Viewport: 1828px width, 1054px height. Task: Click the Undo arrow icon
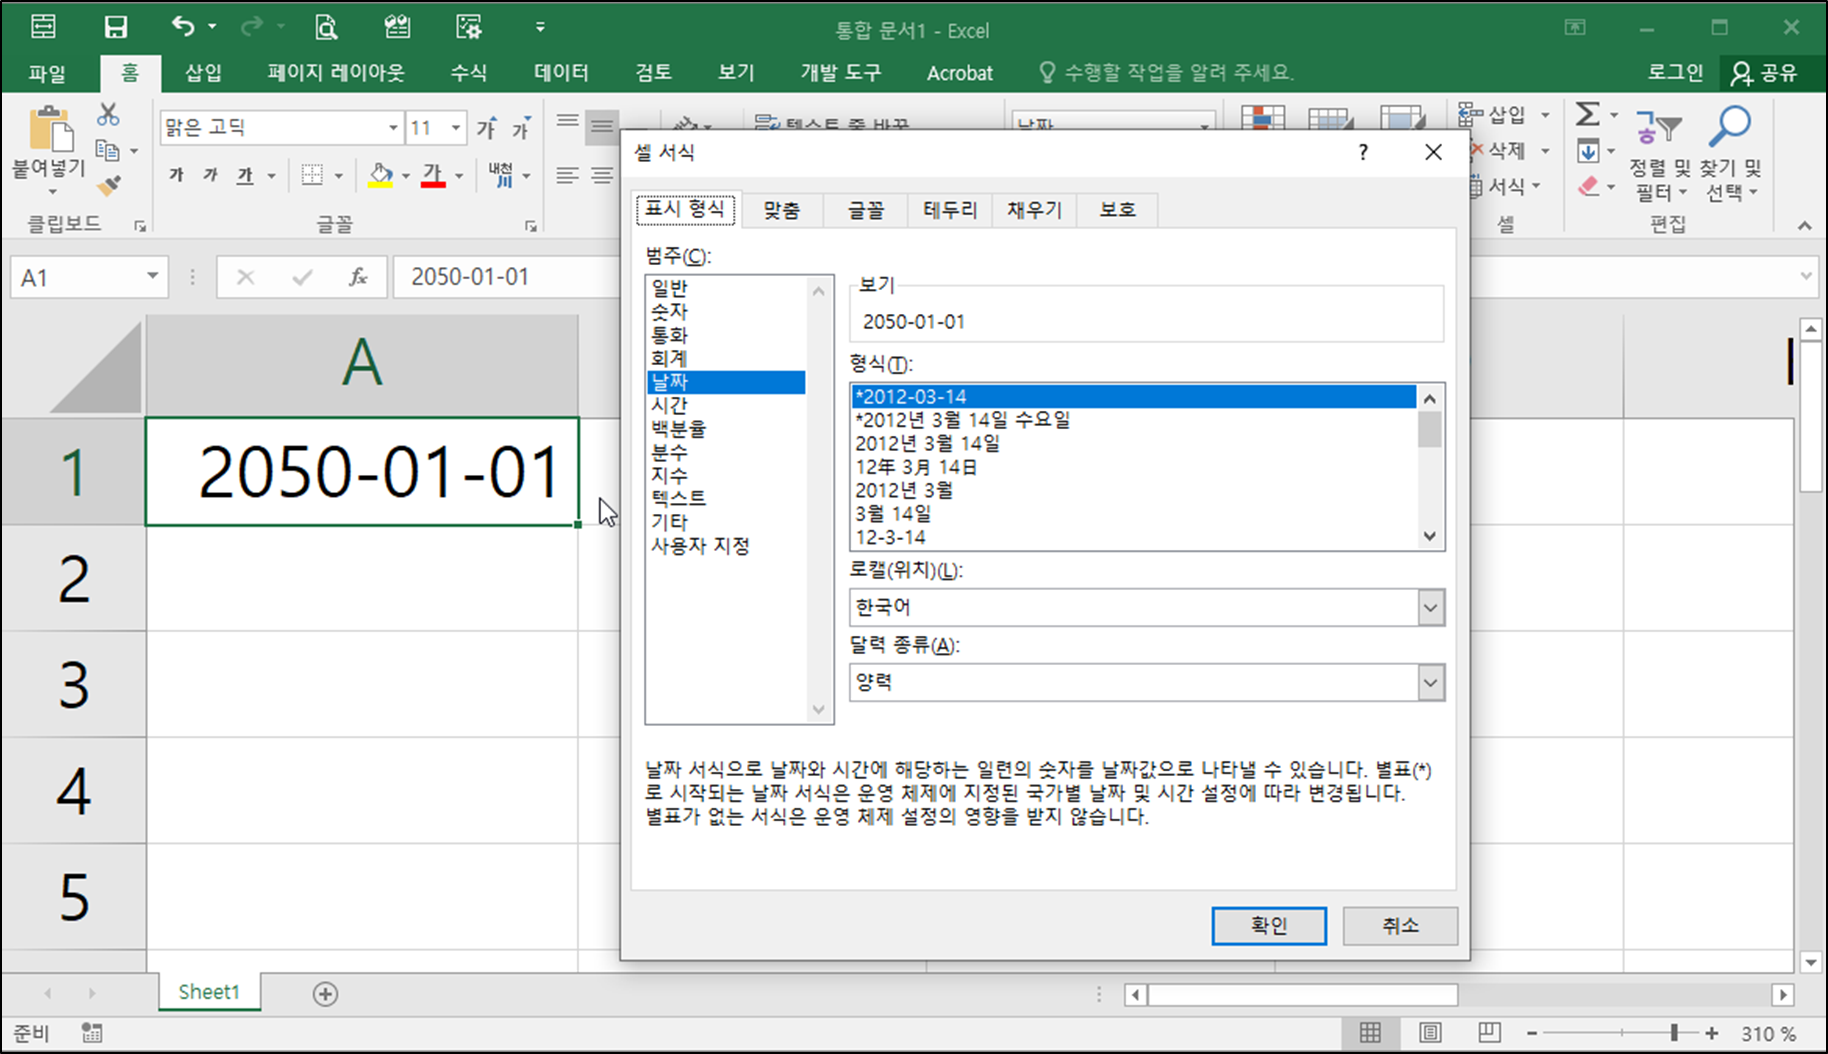coord(182,27)
